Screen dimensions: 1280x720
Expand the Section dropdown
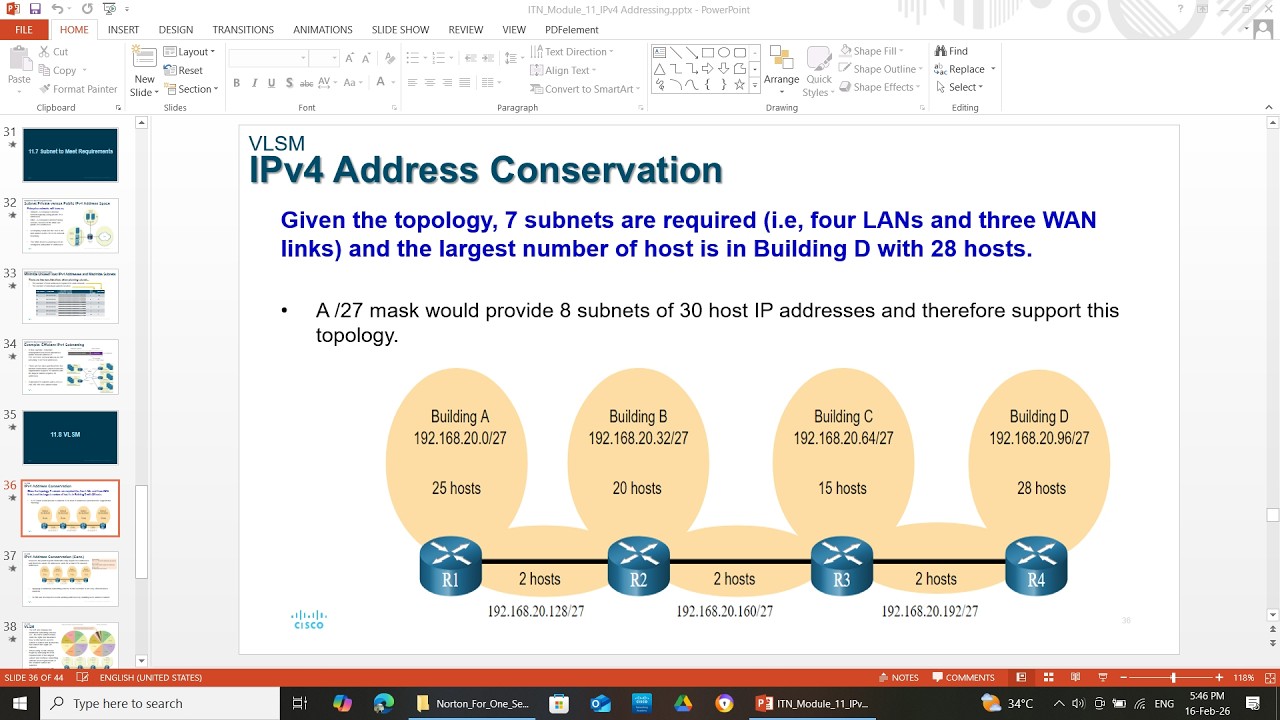pyautogui.click(x=190, y=89)
